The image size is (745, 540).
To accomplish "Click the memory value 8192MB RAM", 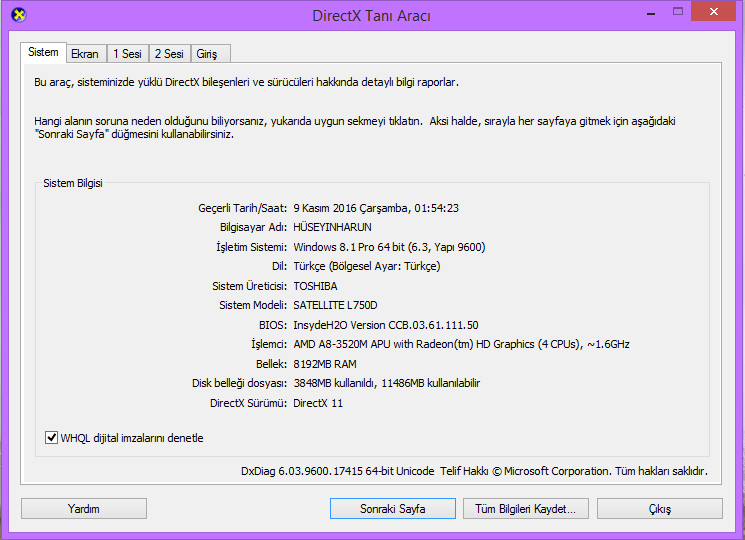I will point(325,364).
